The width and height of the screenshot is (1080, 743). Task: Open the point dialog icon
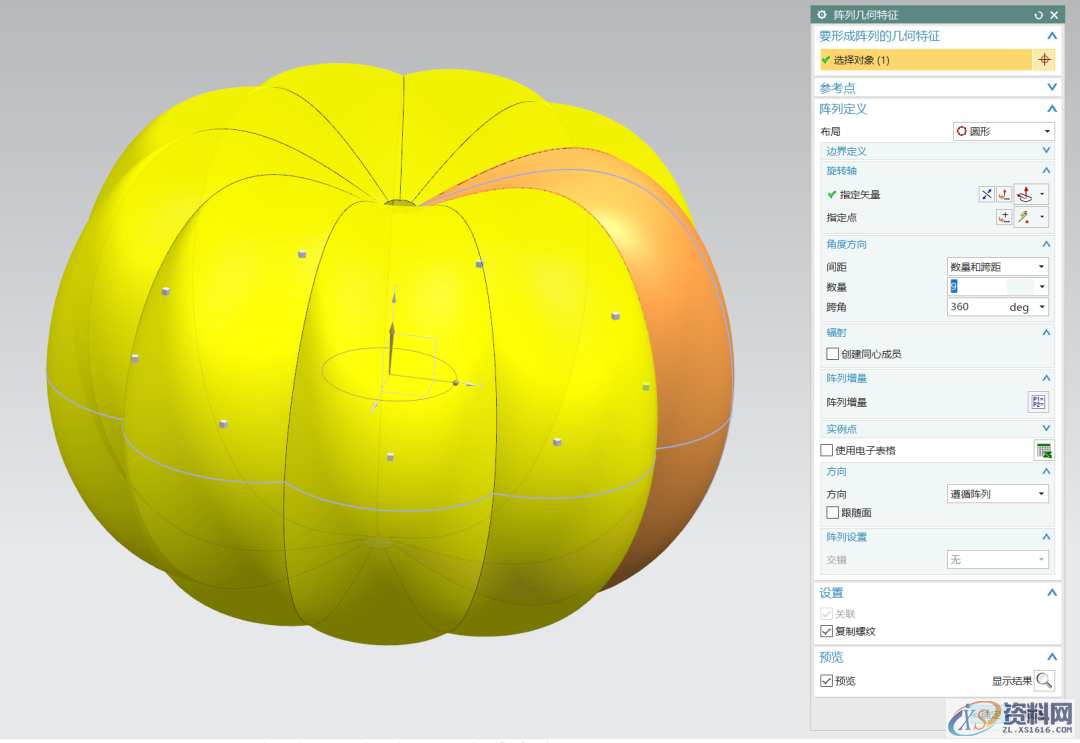pos(1003,217)
